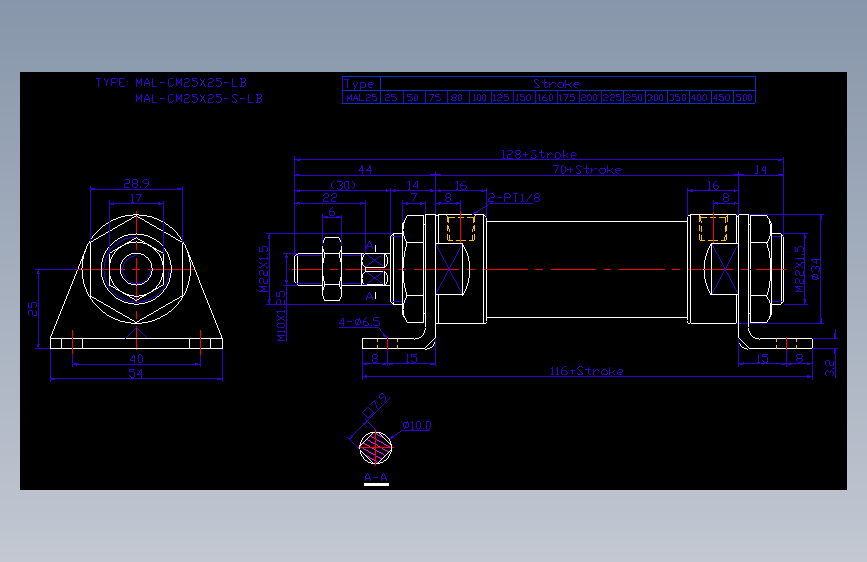Select the 'A-A' section view label

376,477
